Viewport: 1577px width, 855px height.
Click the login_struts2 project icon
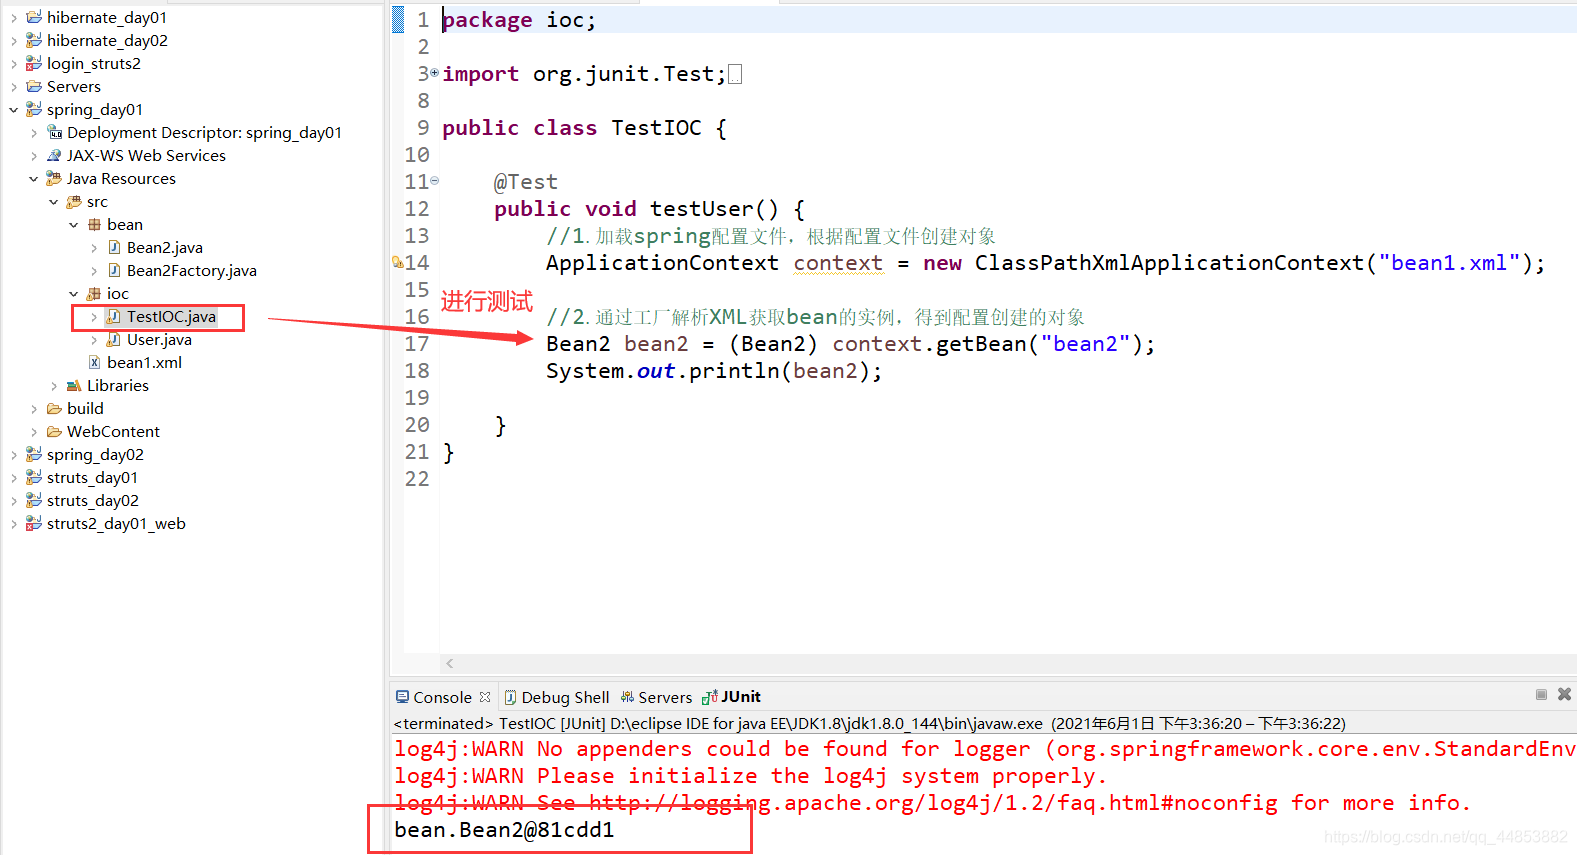(x=34, y=63)
